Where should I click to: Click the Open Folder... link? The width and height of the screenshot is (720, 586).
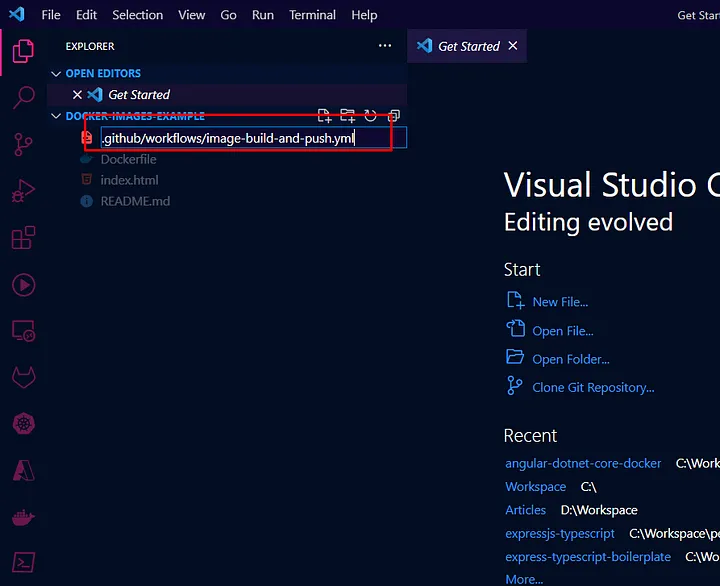click(571, 359)
